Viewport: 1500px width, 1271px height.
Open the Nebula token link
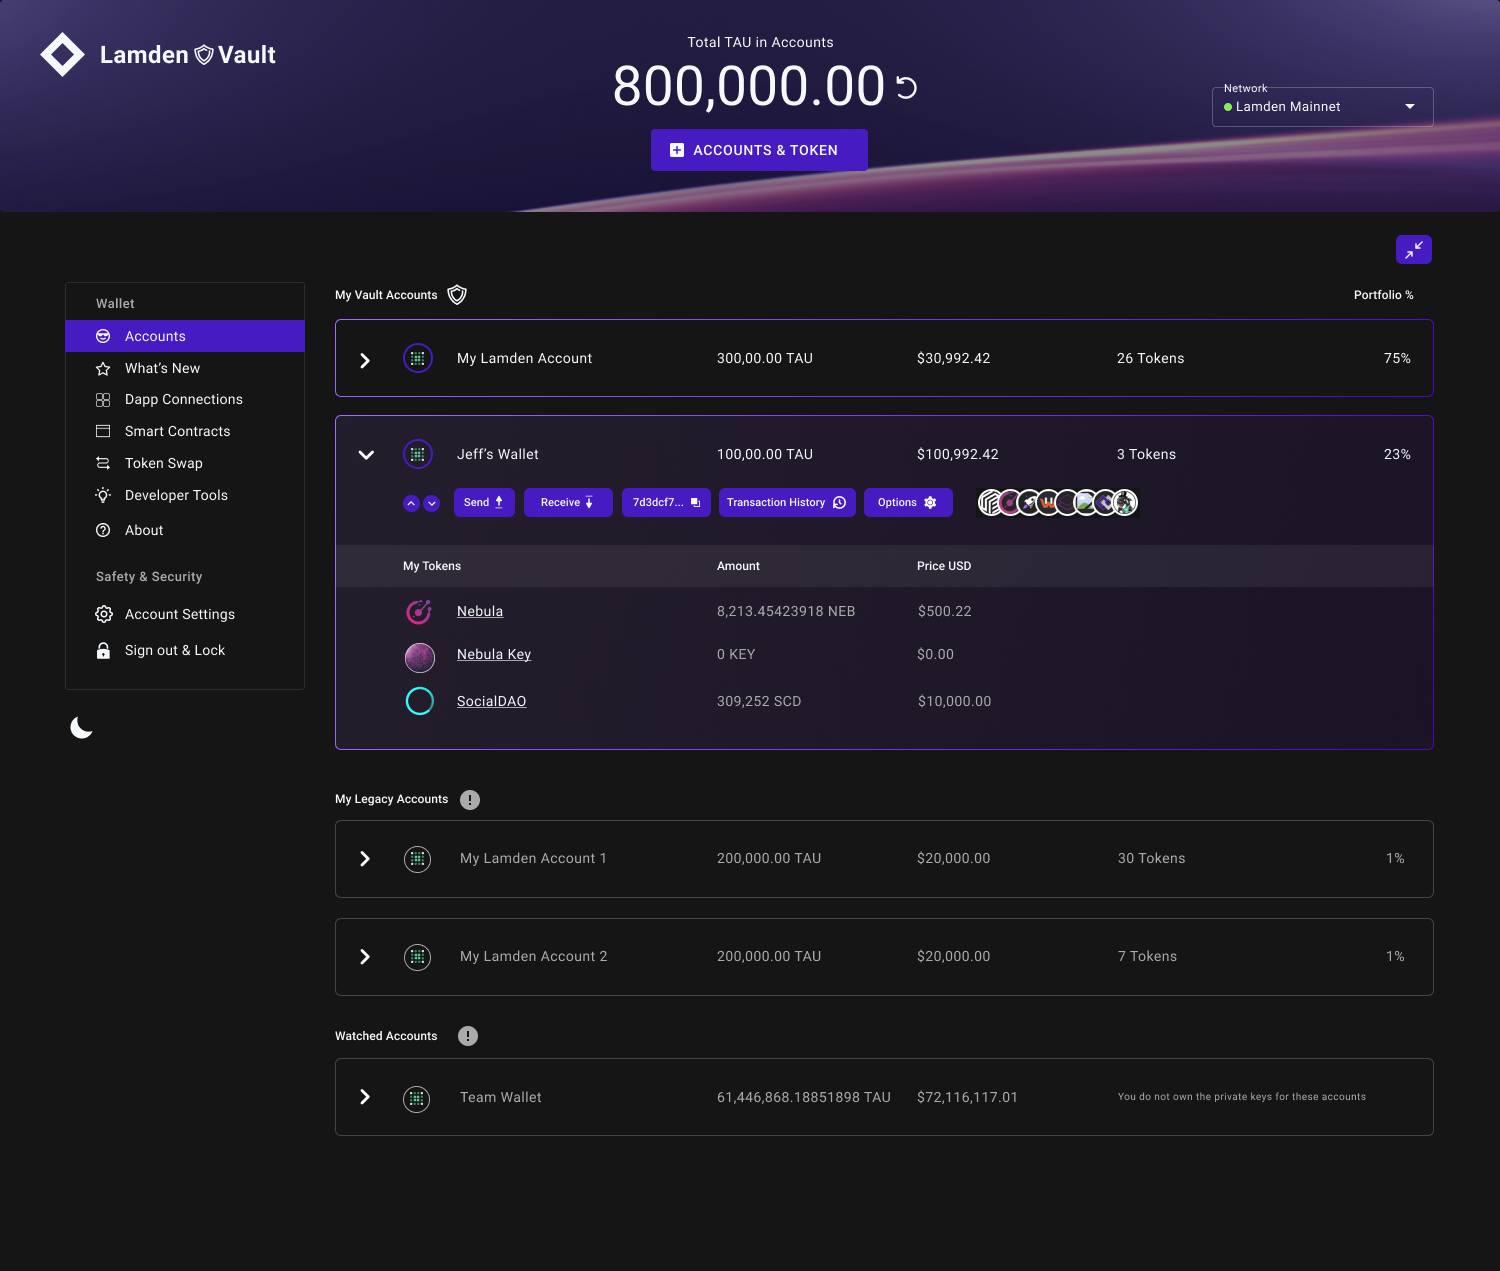[x=480, y=611]
